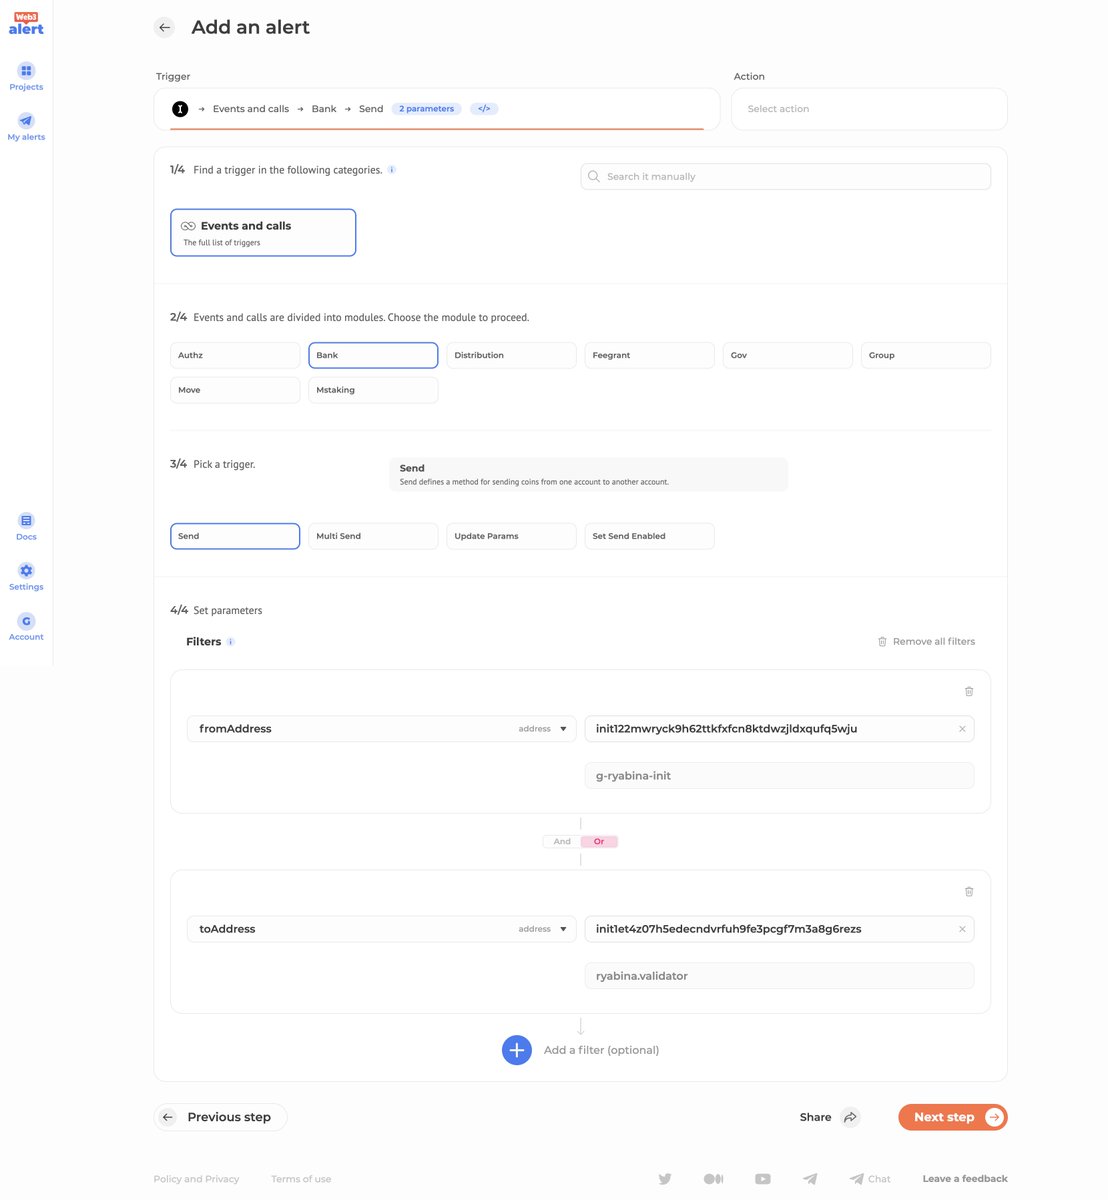
Task: Choose the Gov module
Action: [788, 355]
